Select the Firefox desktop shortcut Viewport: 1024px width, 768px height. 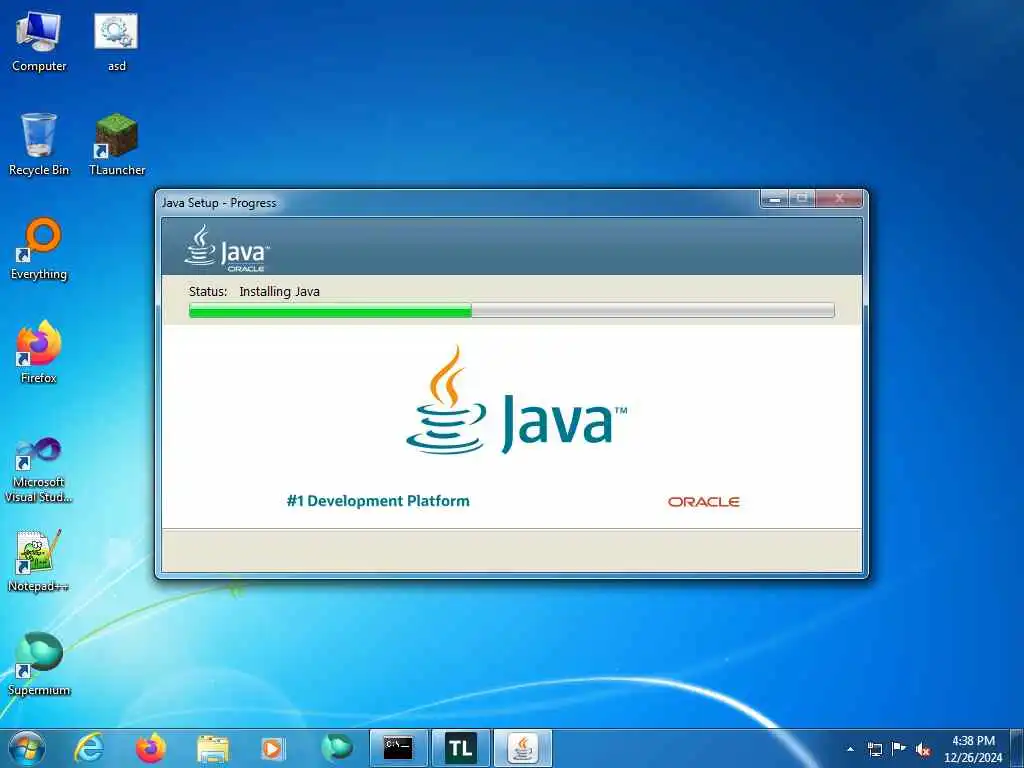(x=39, y=353)
